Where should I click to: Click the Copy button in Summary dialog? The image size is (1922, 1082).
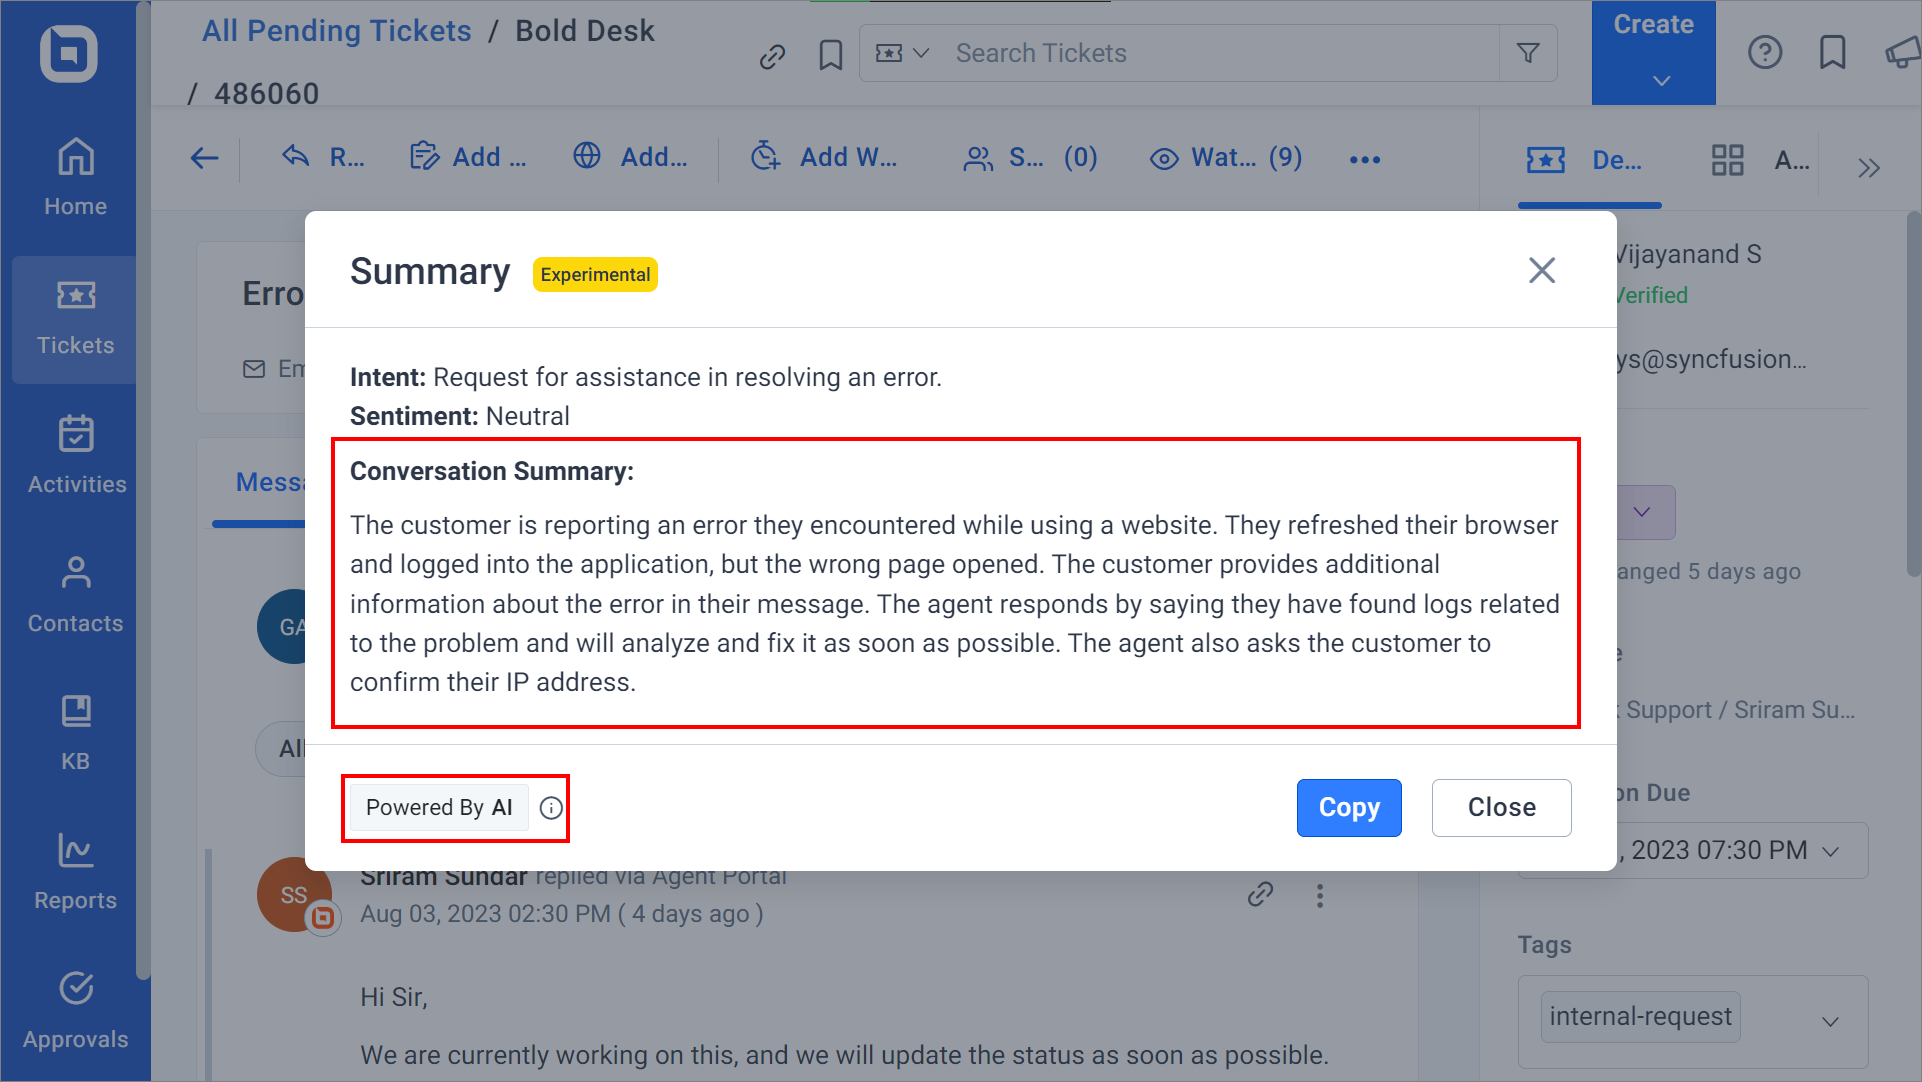1349,806
